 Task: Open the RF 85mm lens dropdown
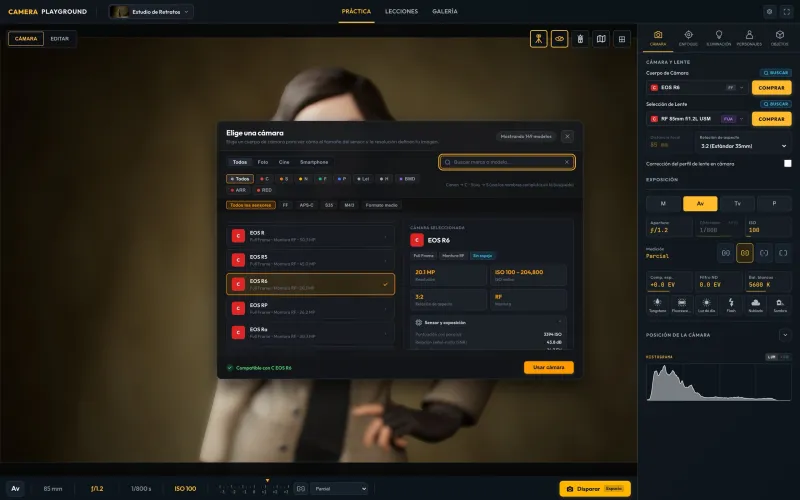coord(697,119)
